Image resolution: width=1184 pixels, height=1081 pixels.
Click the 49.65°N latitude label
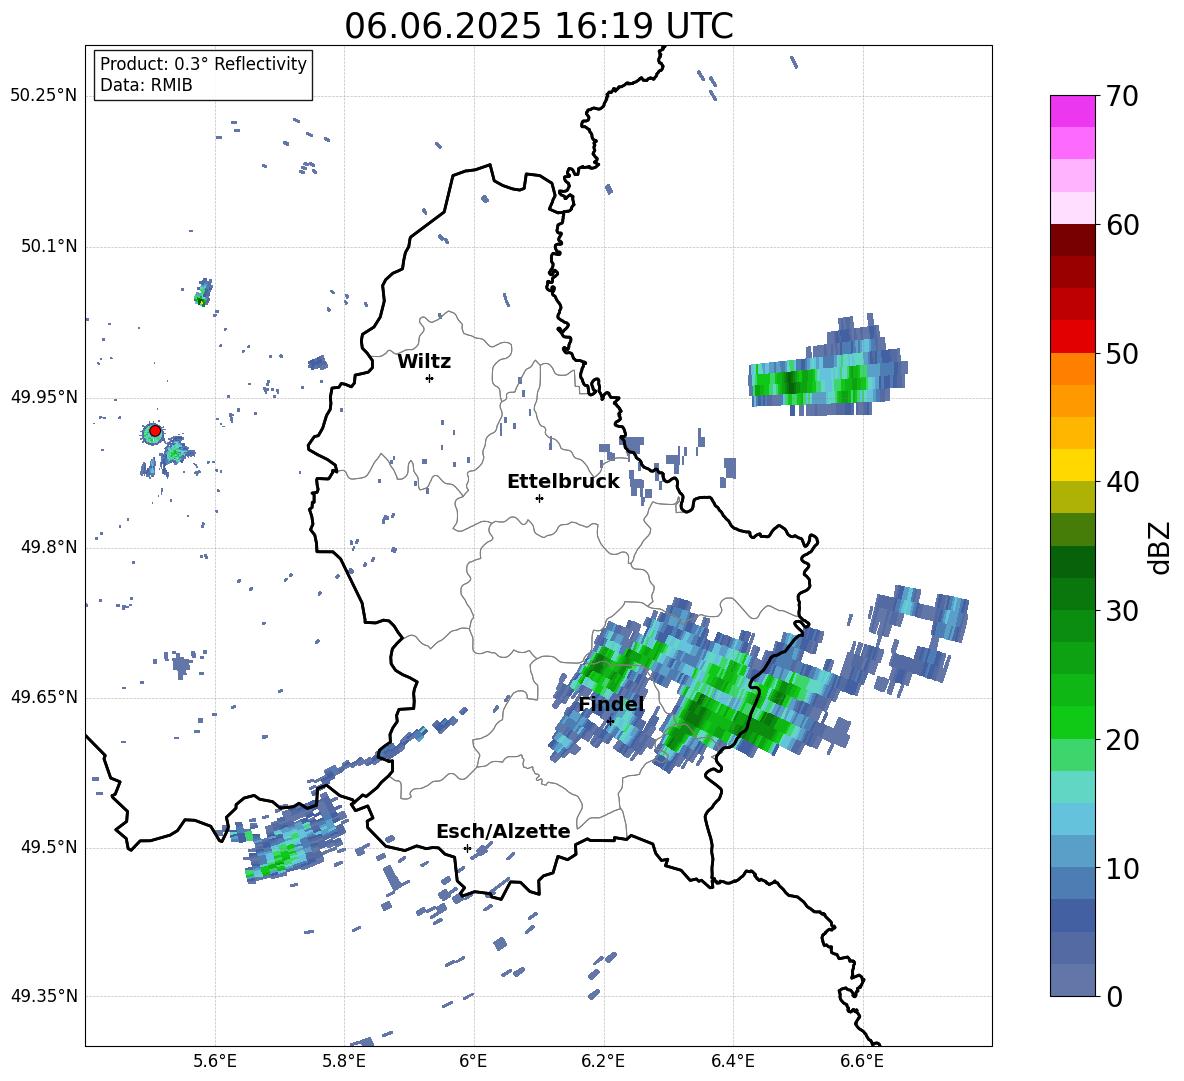[44, 697]
